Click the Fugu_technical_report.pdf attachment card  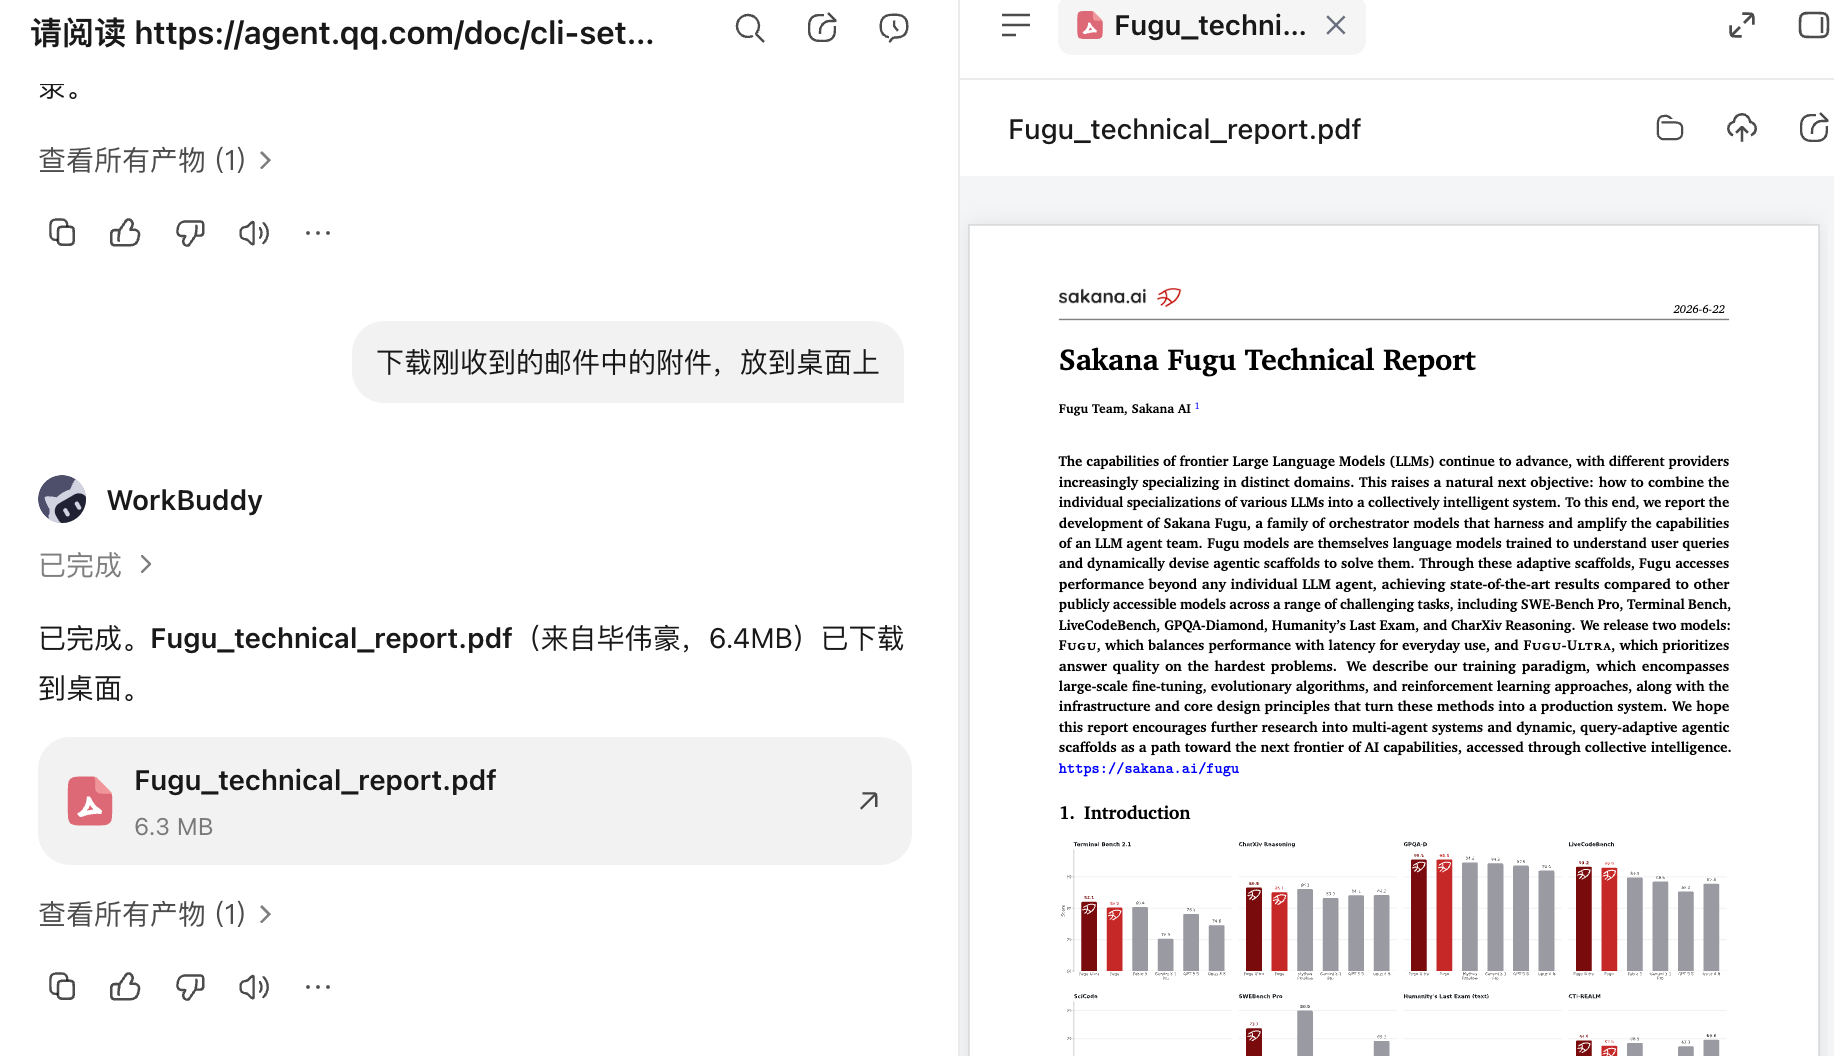pos(475,801)
